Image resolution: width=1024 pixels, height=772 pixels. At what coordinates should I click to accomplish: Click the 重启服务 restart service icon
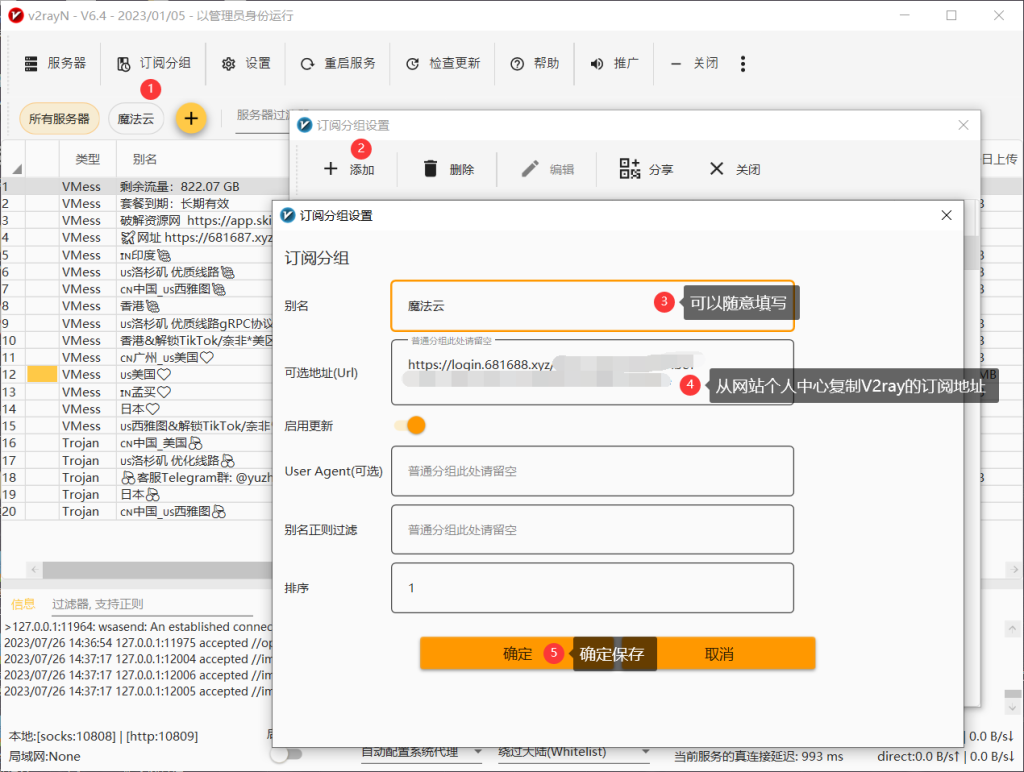click(x=308, y=63)
